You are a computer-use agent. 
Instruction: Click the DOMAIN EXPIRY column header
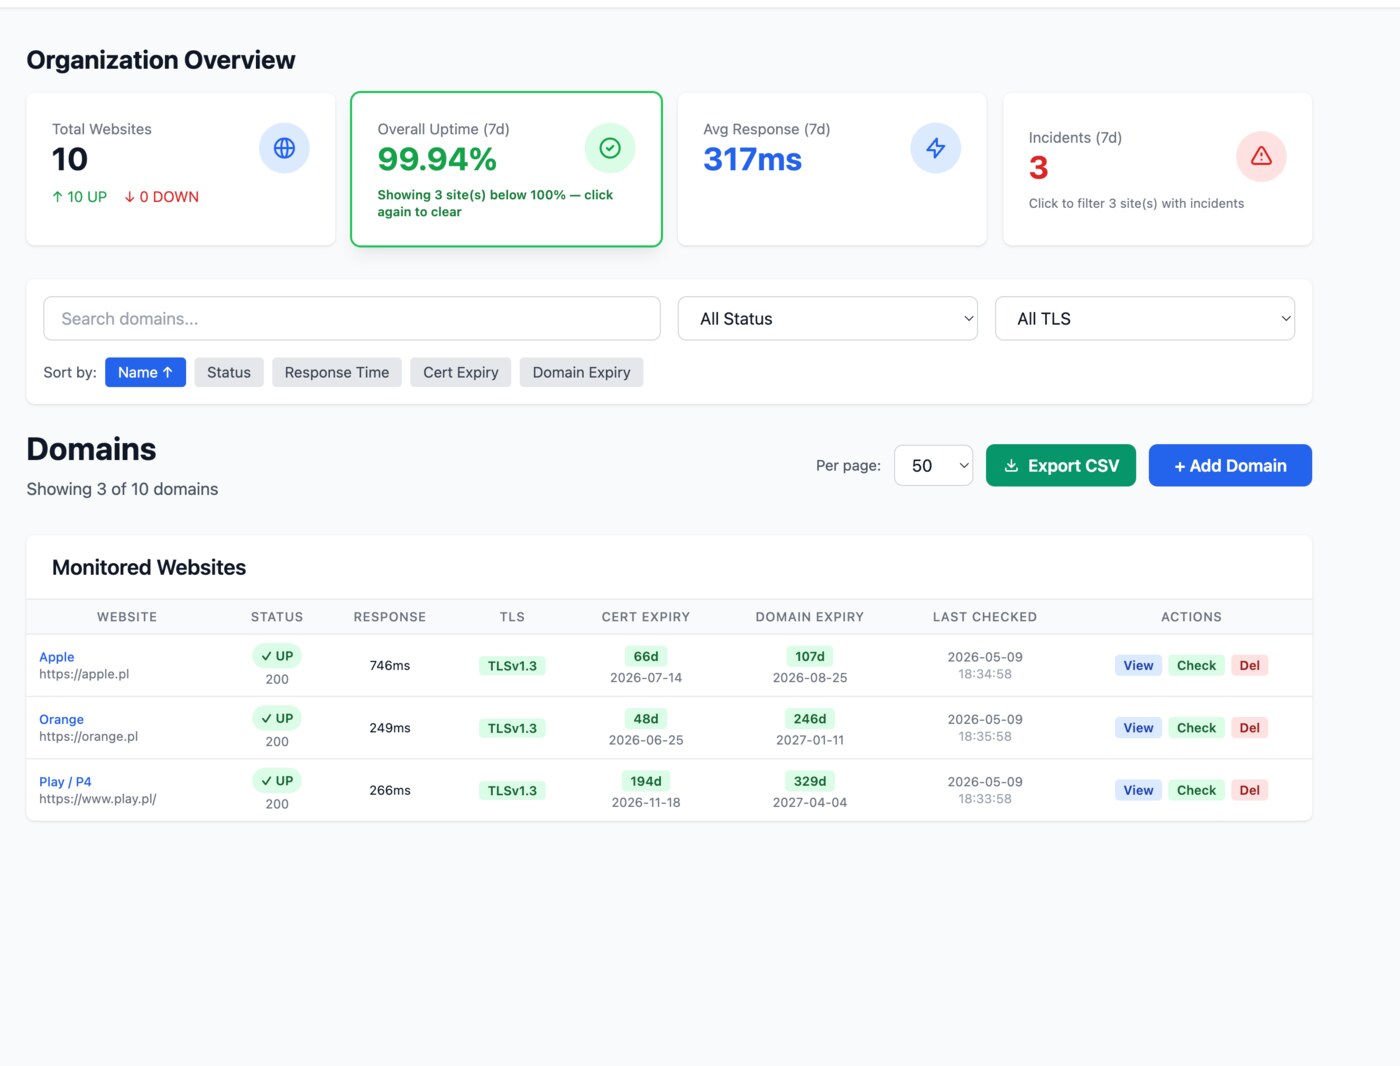coord(810,617)
